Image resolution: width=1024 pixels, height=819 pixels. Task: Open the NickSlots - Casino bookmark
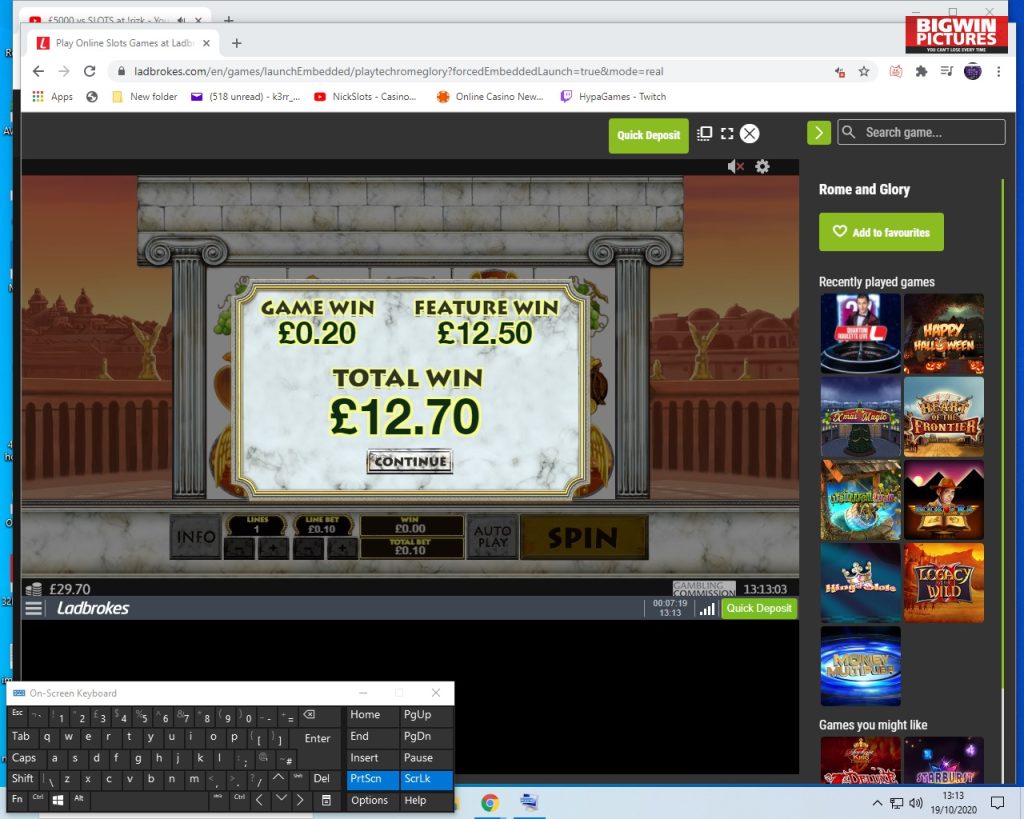[x=365, y=97]
